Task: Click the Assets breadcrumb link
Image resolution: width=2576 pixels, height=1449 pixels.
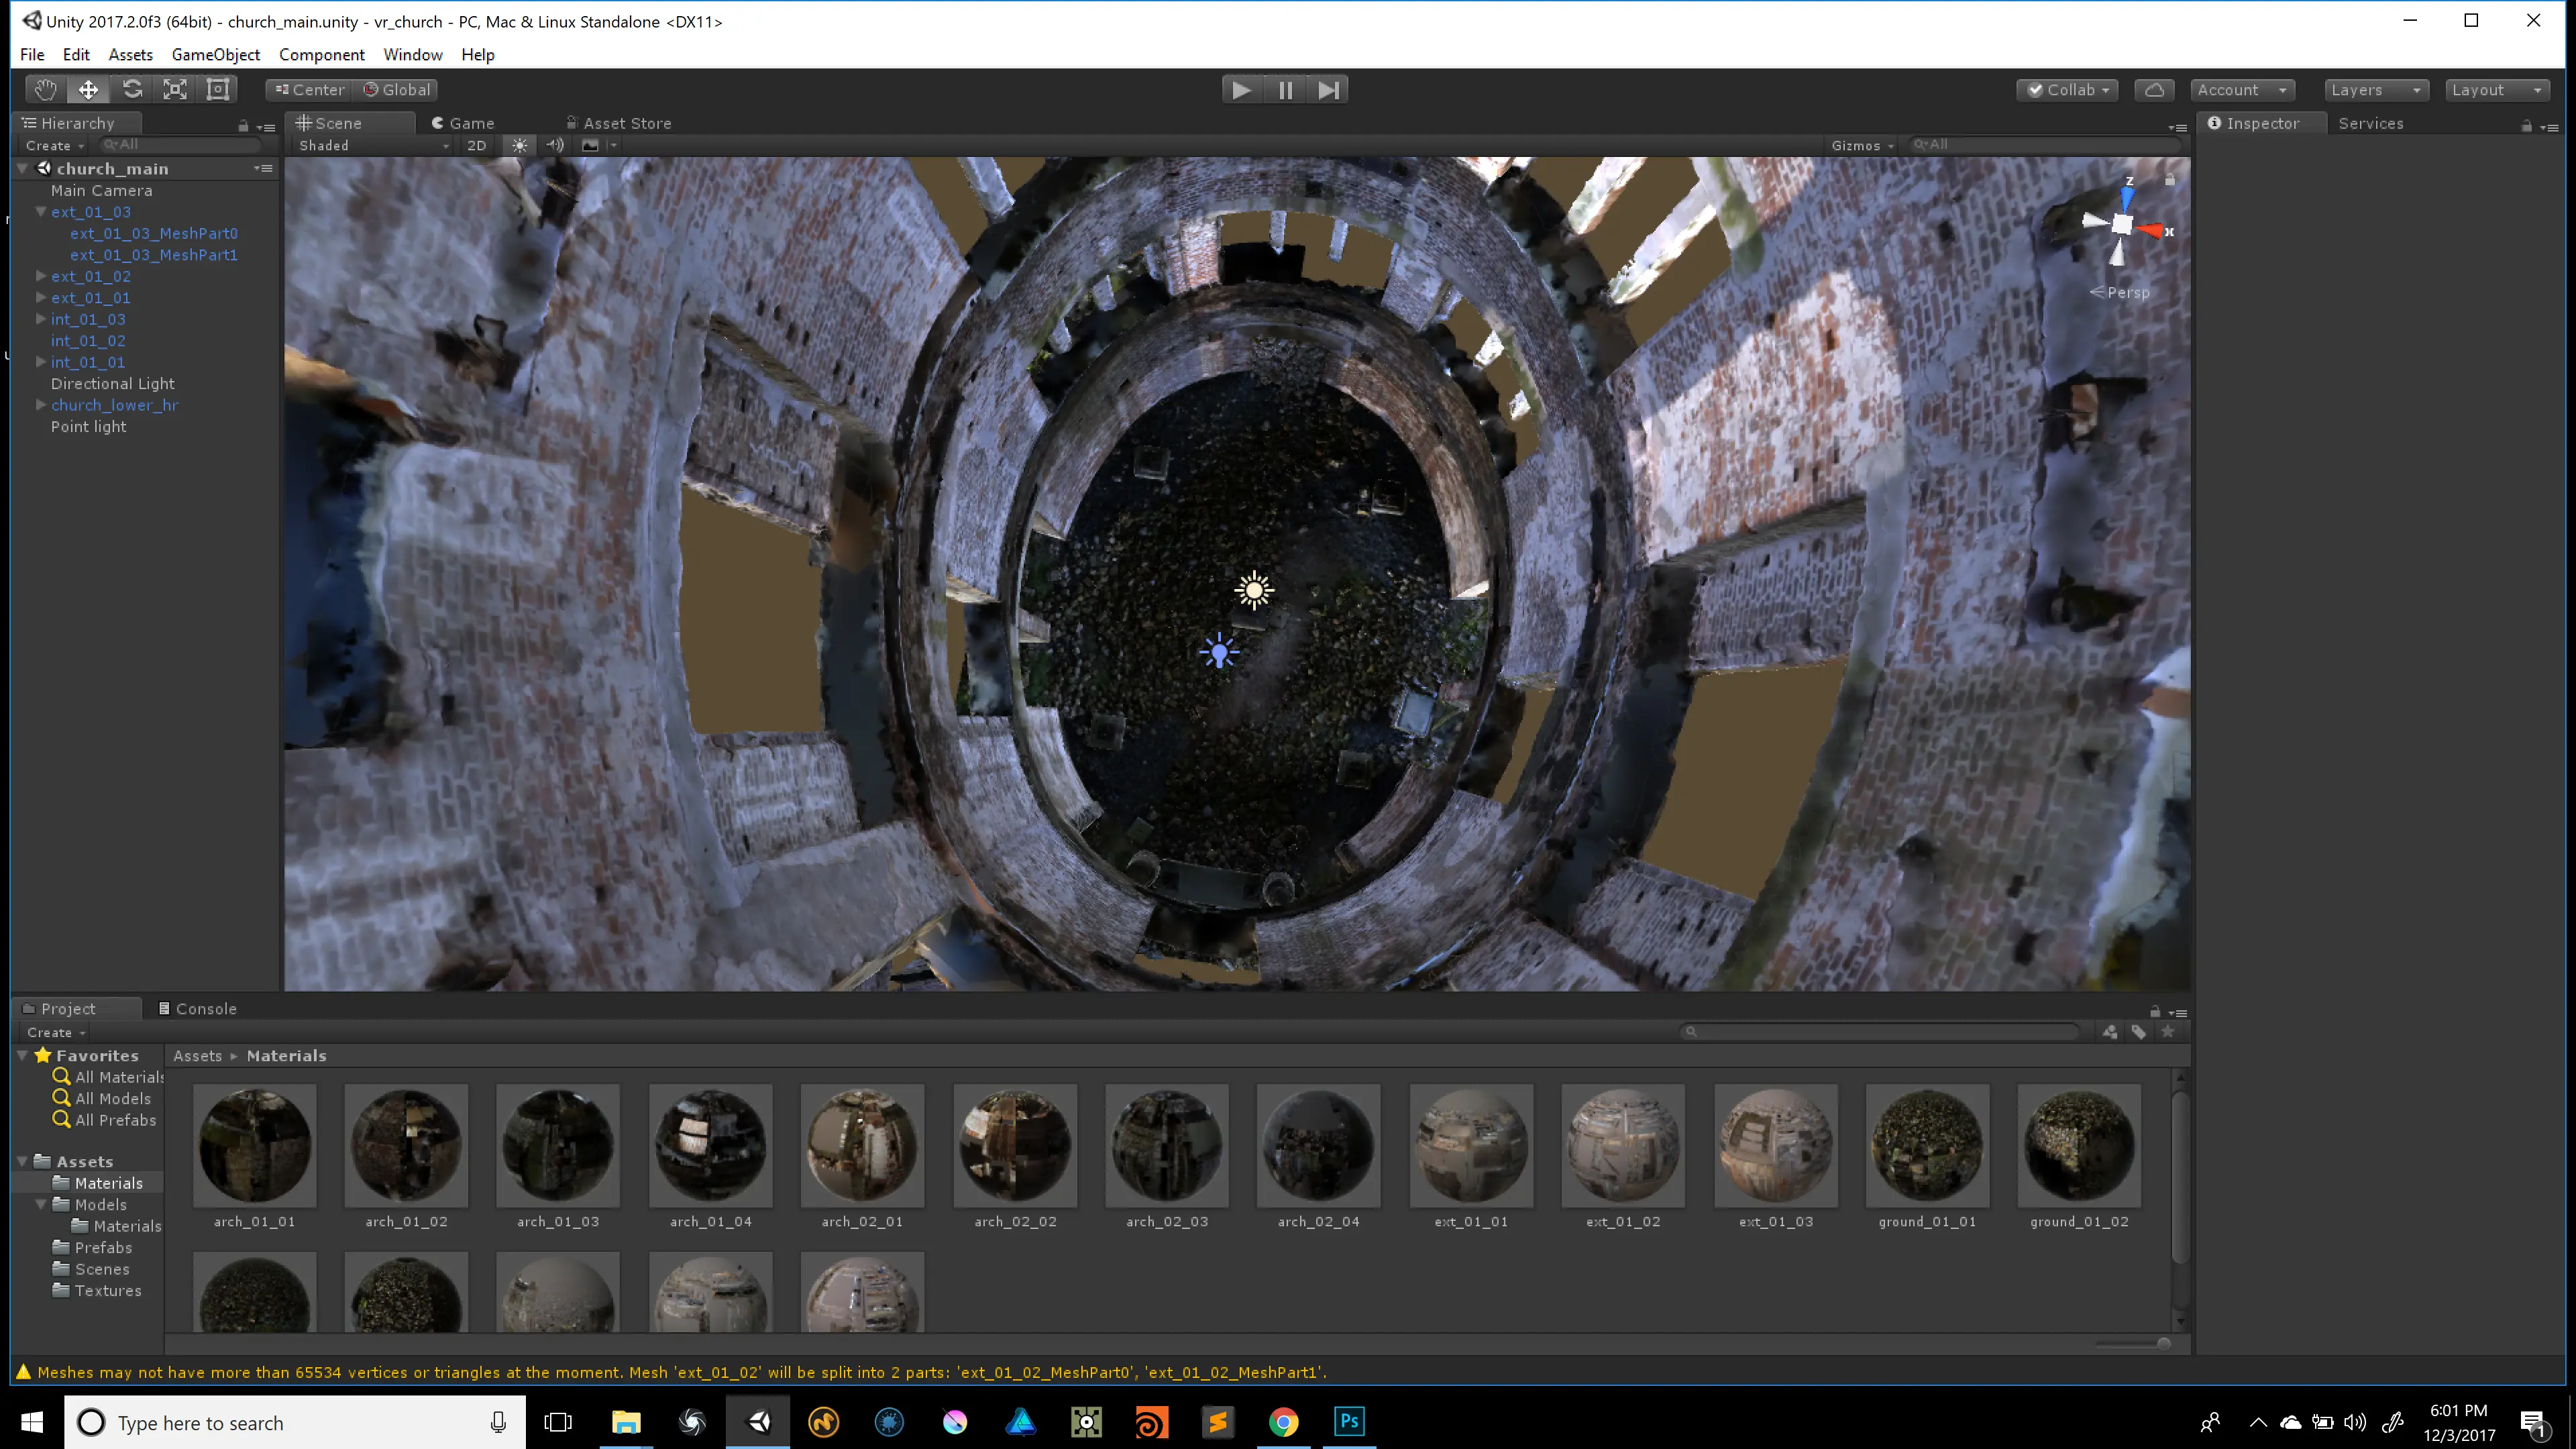Action: pyautogui.click(x=197, y=1055)
